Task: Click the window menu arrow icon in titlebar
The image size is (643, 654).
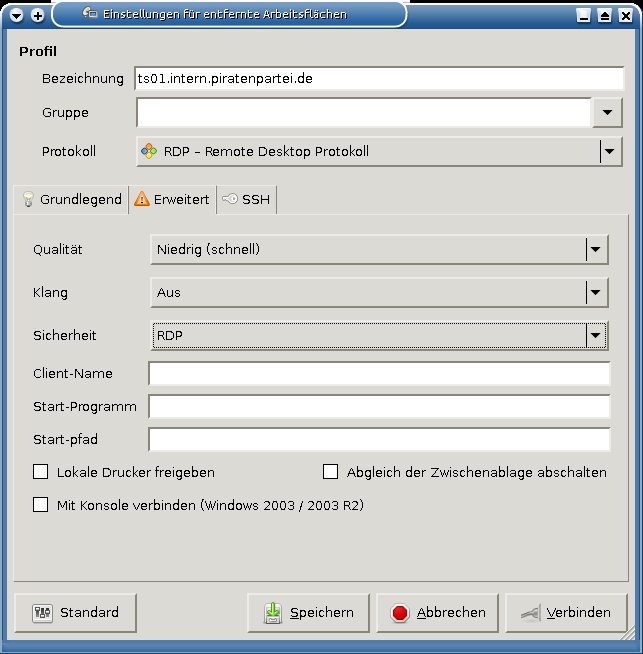Action: tap(17, 15)
